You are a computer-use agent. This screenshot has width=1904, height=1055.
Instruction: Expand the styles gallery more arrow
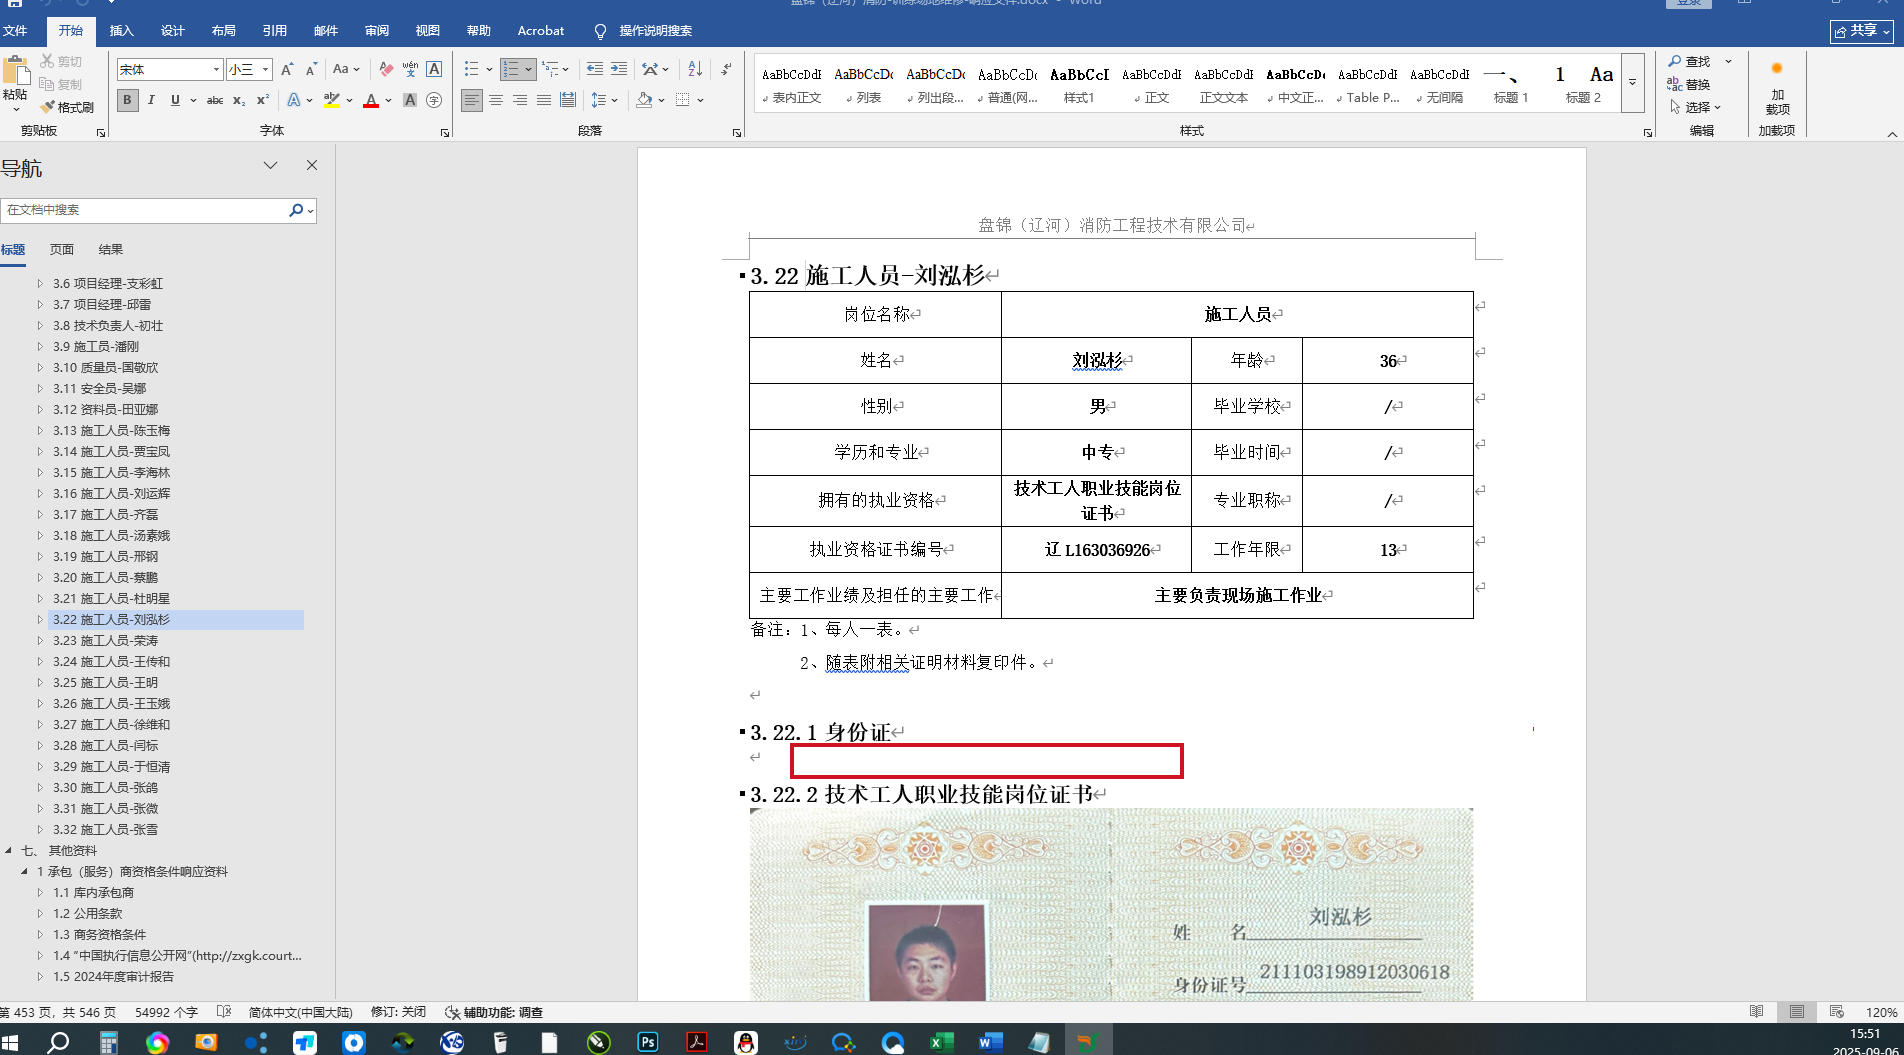(1632, 82)
